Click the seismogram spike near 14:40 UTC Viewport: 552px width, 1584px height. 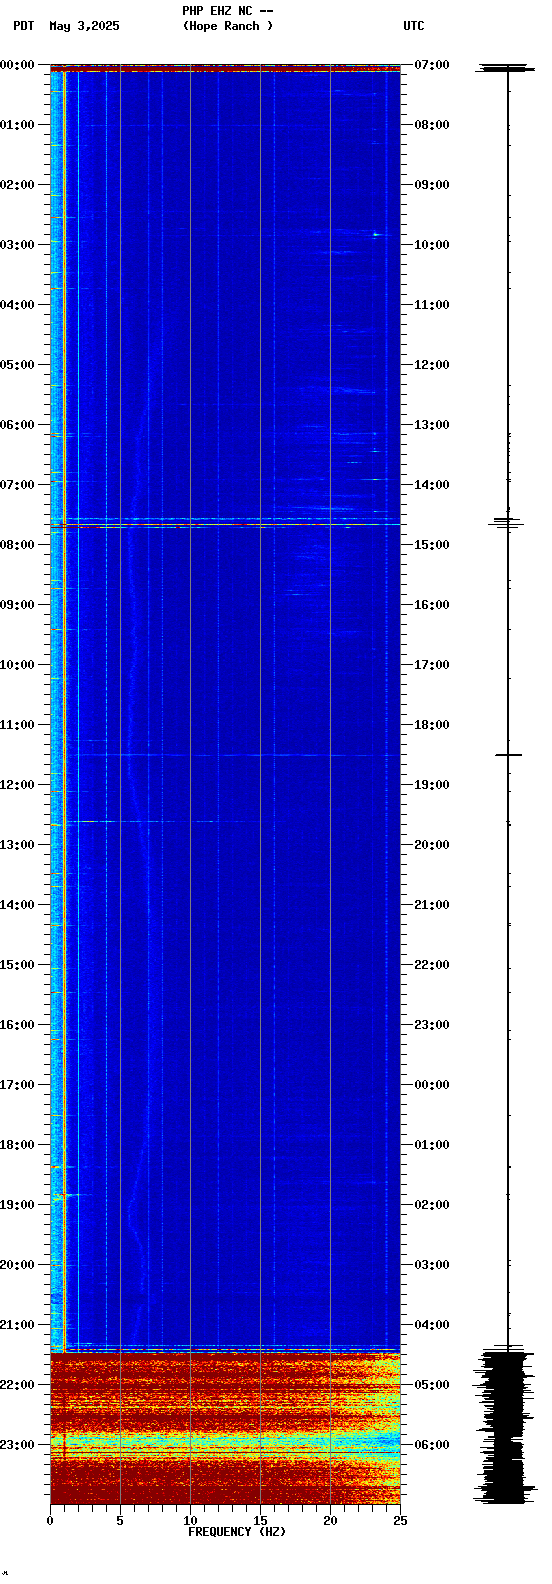pos(507,522)
